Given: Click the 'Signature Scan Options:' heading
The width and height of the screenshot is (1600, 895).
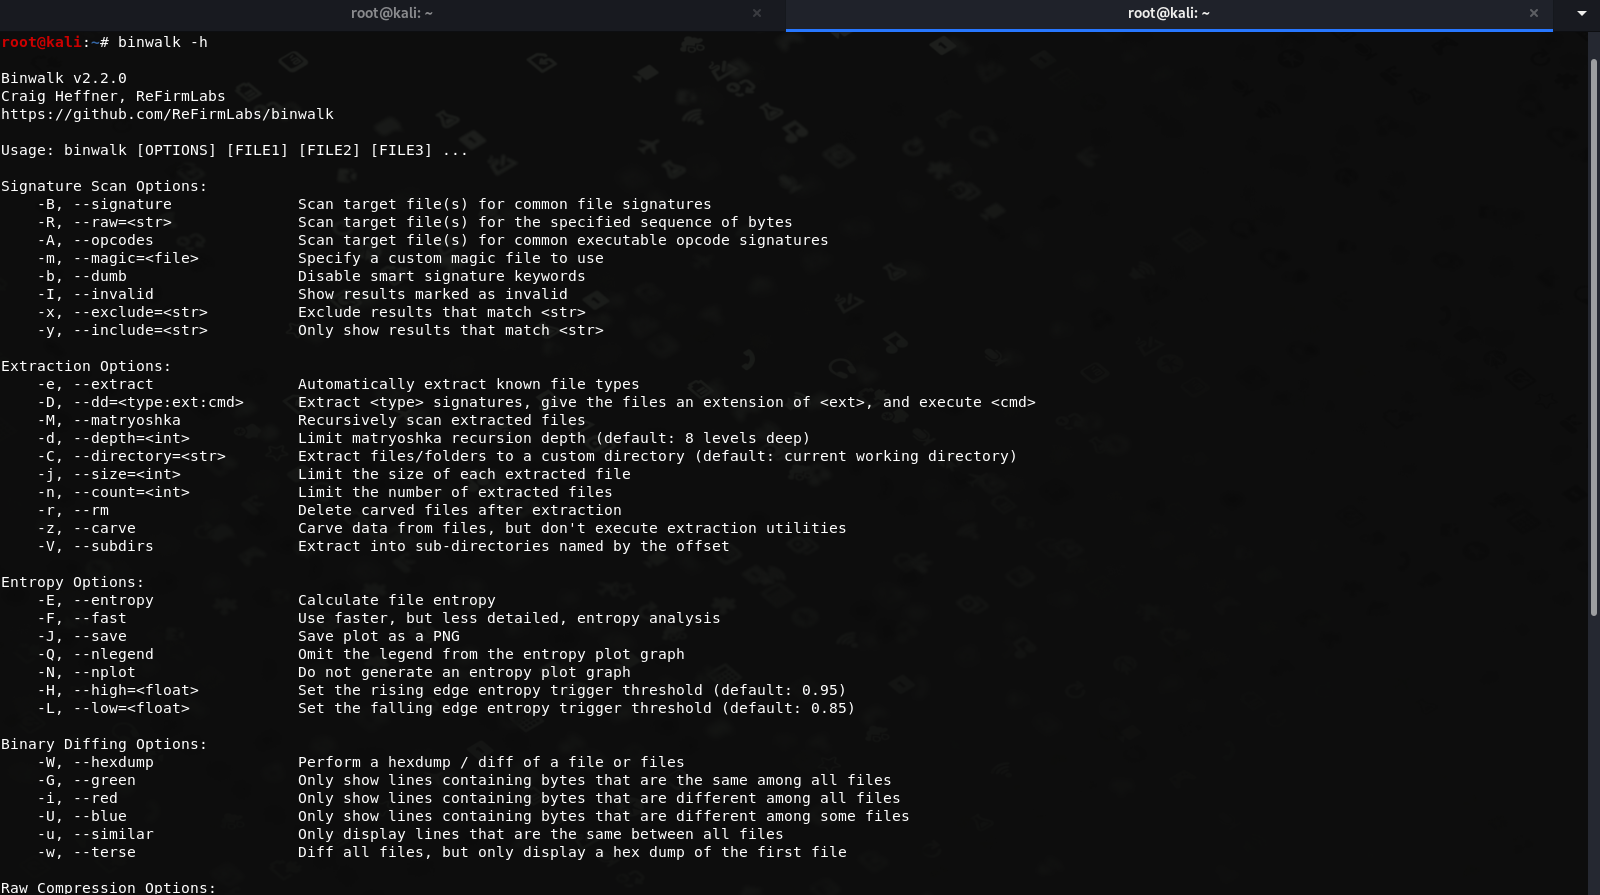Looking at the screenshot, I should tap(104, 186).
